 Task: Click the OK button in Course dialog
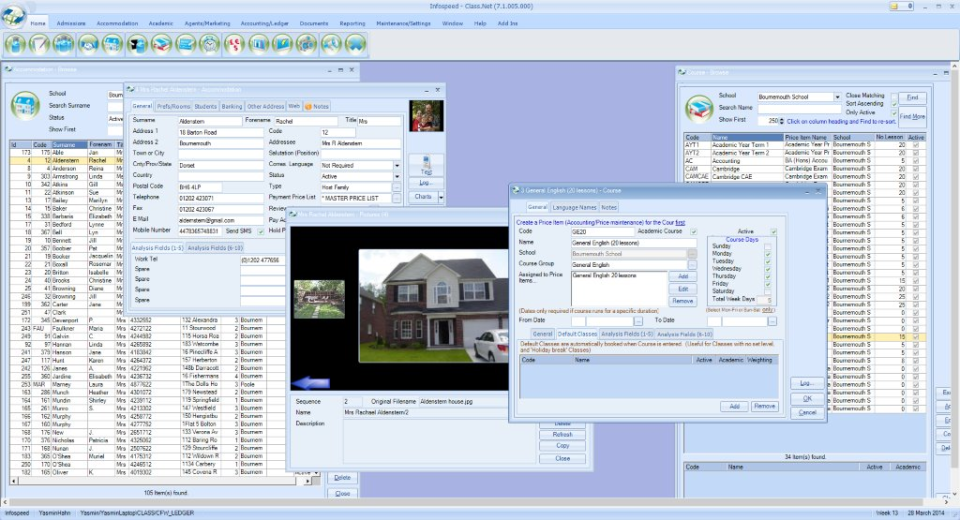[x=808, y=398]
